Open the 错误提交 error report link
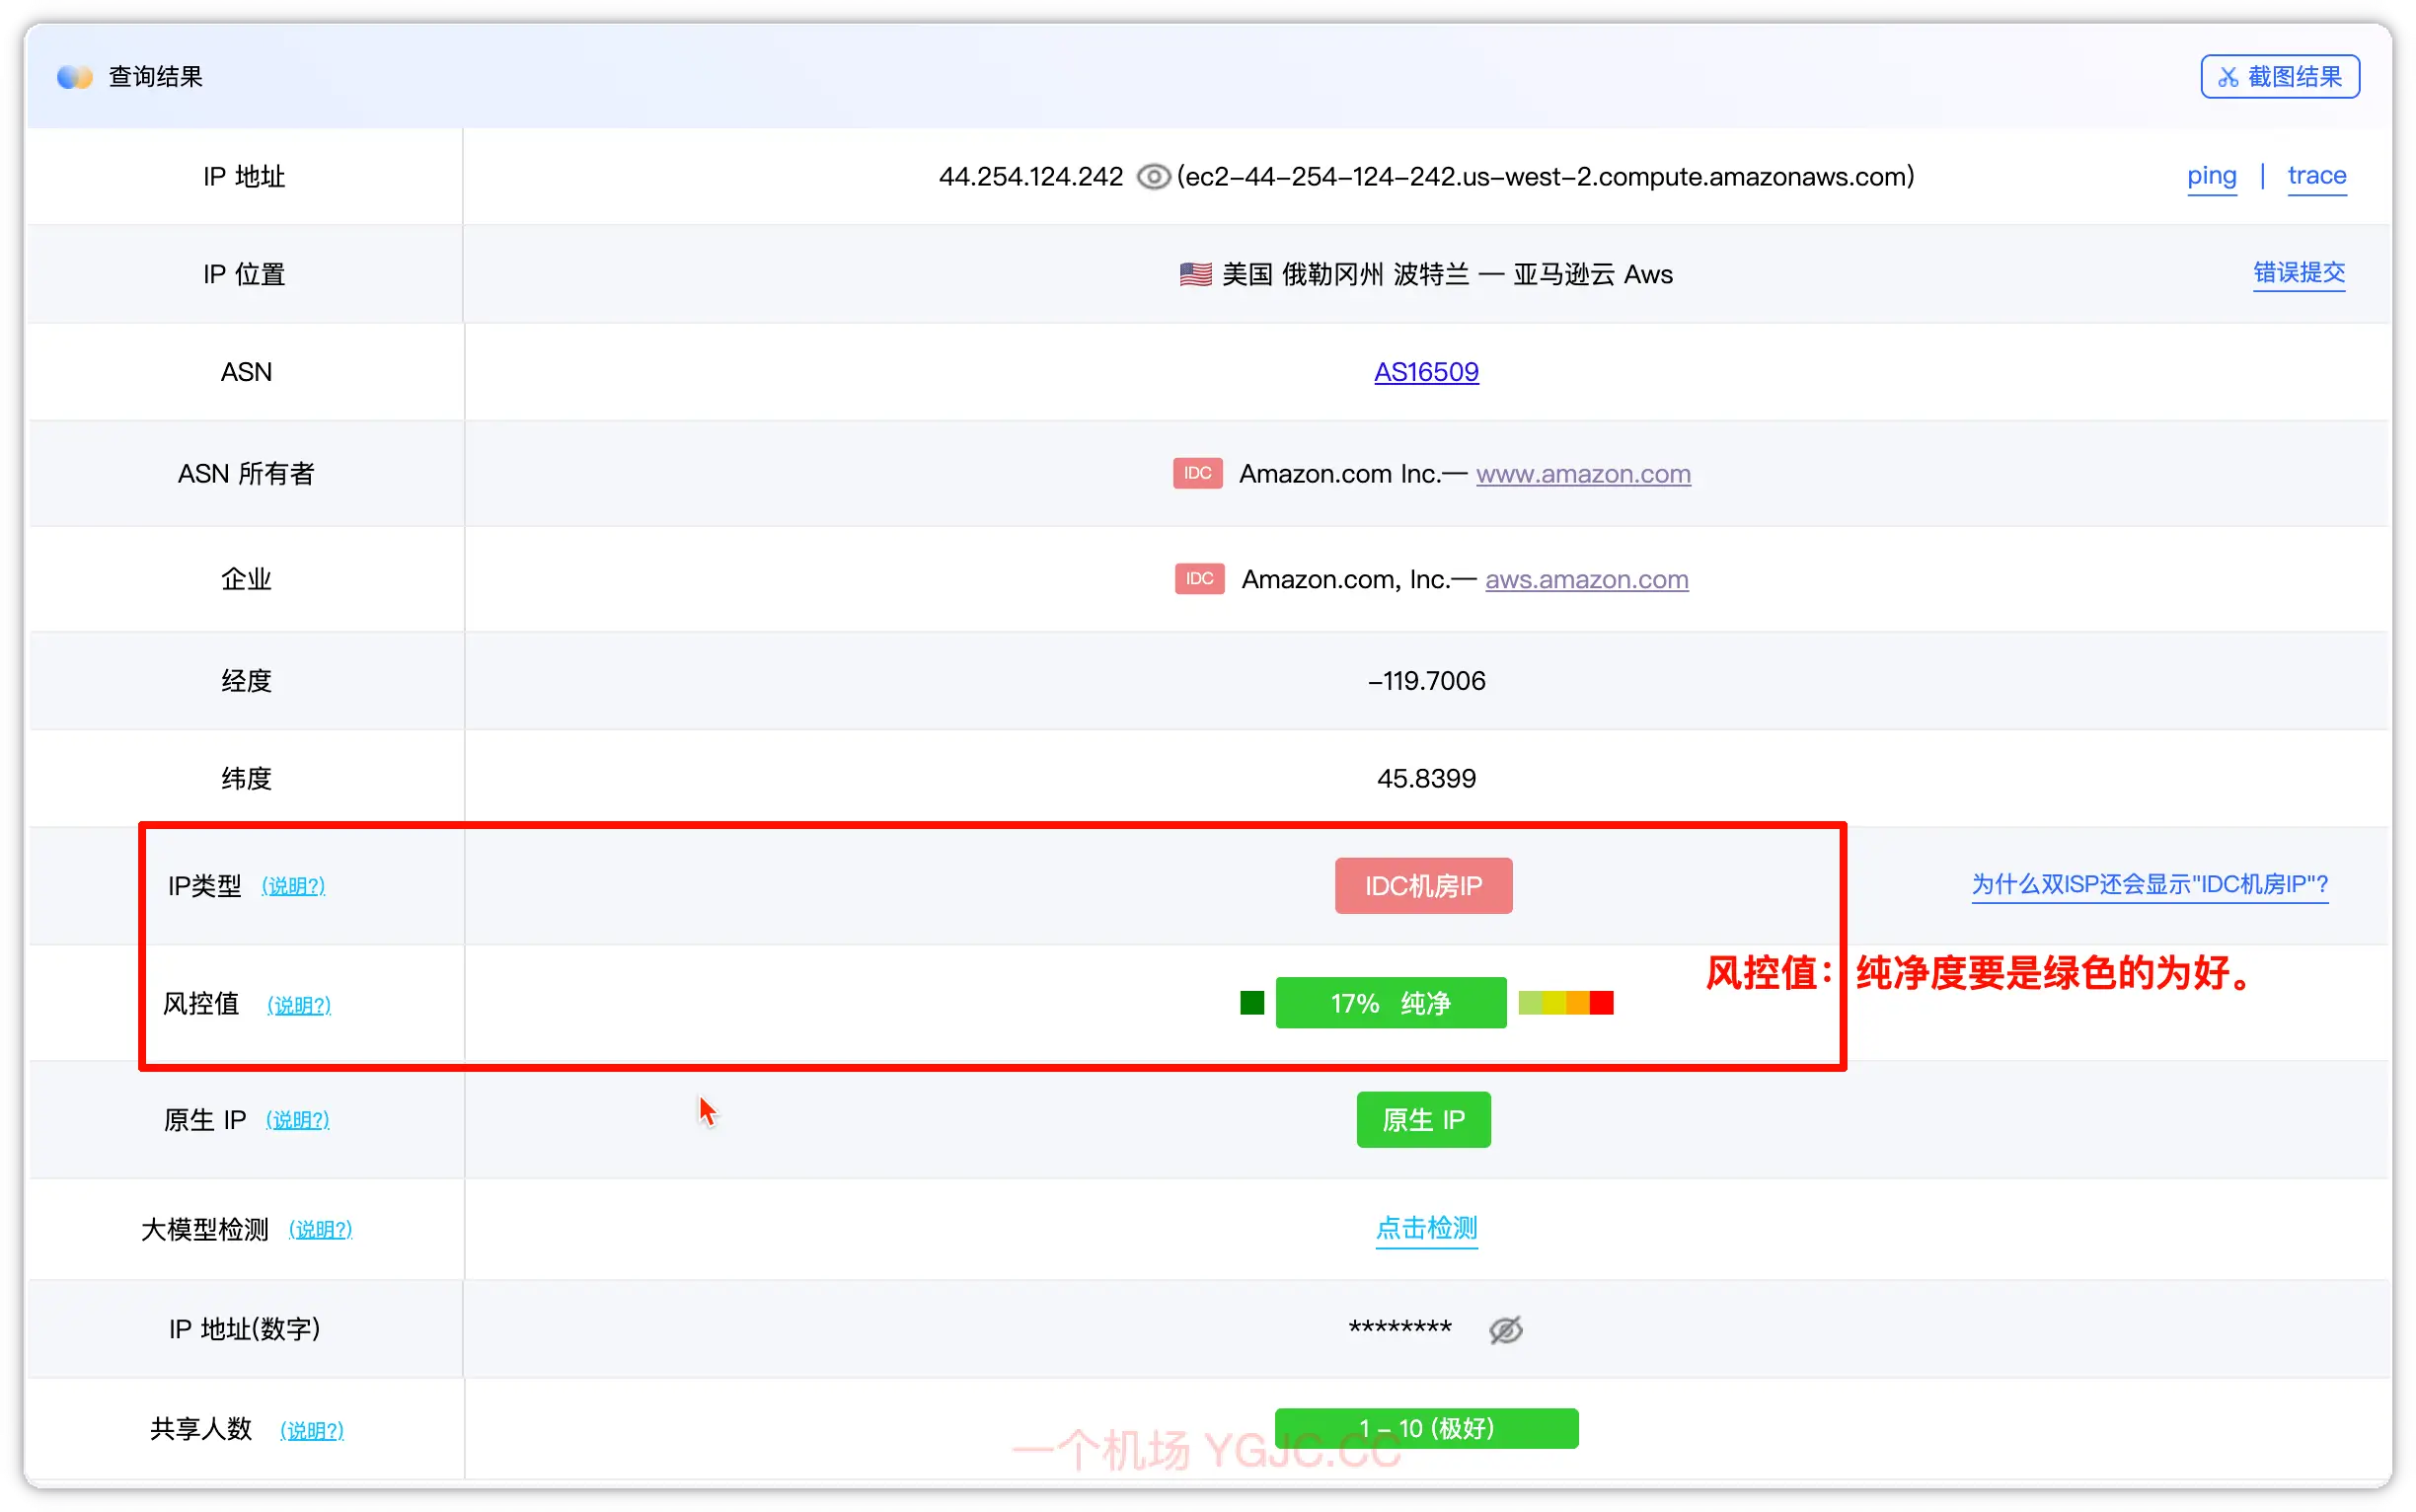This screenshot has width=2416, height=1512. 2298,272
